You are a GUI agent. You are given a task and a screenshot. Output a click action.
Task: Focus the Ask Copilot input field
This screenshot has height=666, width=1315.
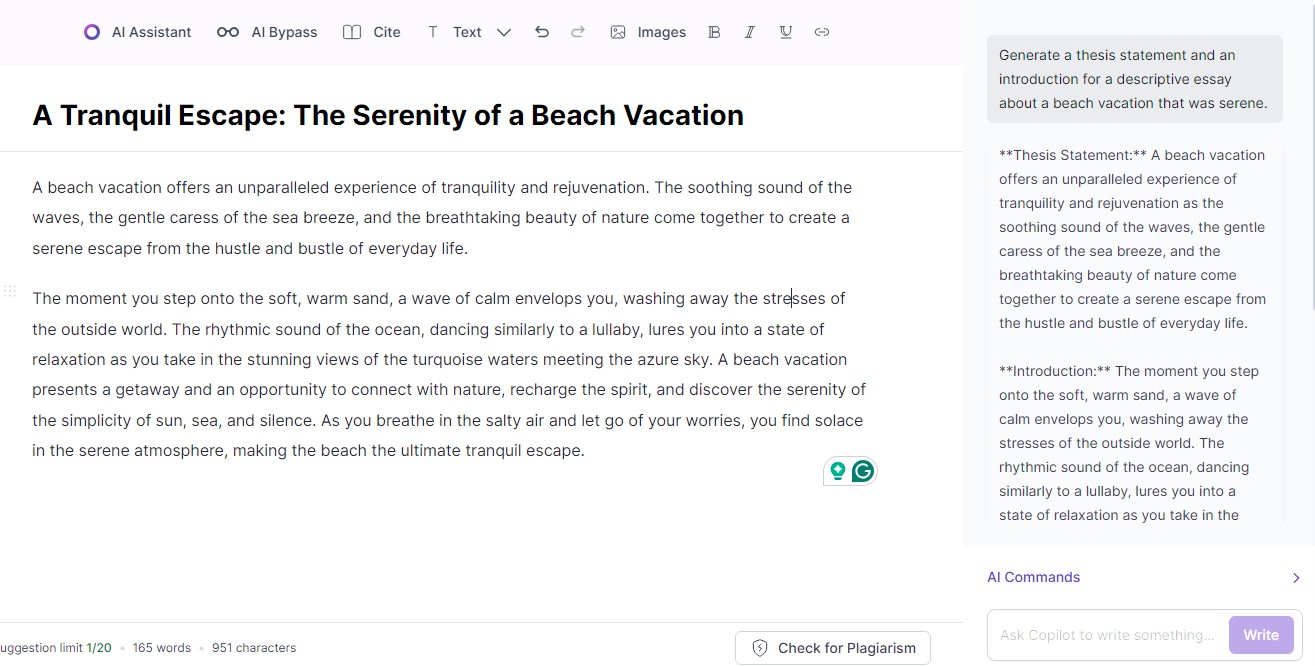click(1107, 635)
